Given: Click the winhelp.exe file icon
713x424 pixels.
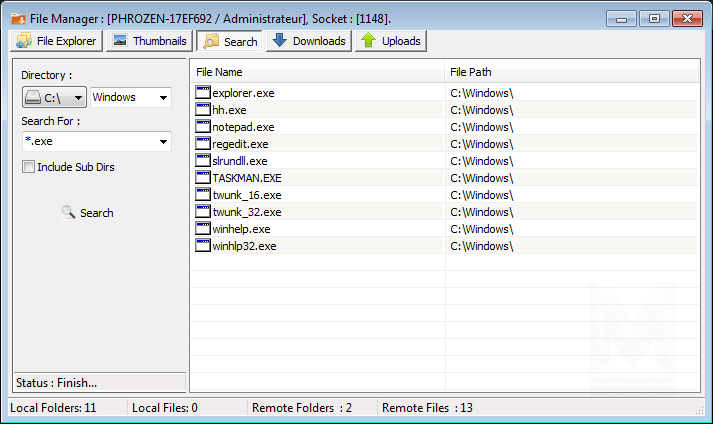Looking at the screenshot, I should [203, 229].
